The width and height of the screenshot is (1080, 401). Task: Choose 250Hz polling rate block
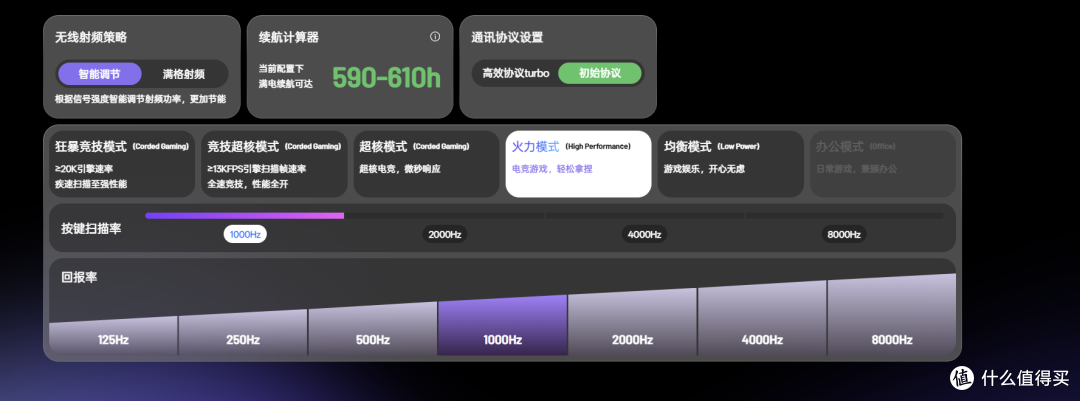243,333
